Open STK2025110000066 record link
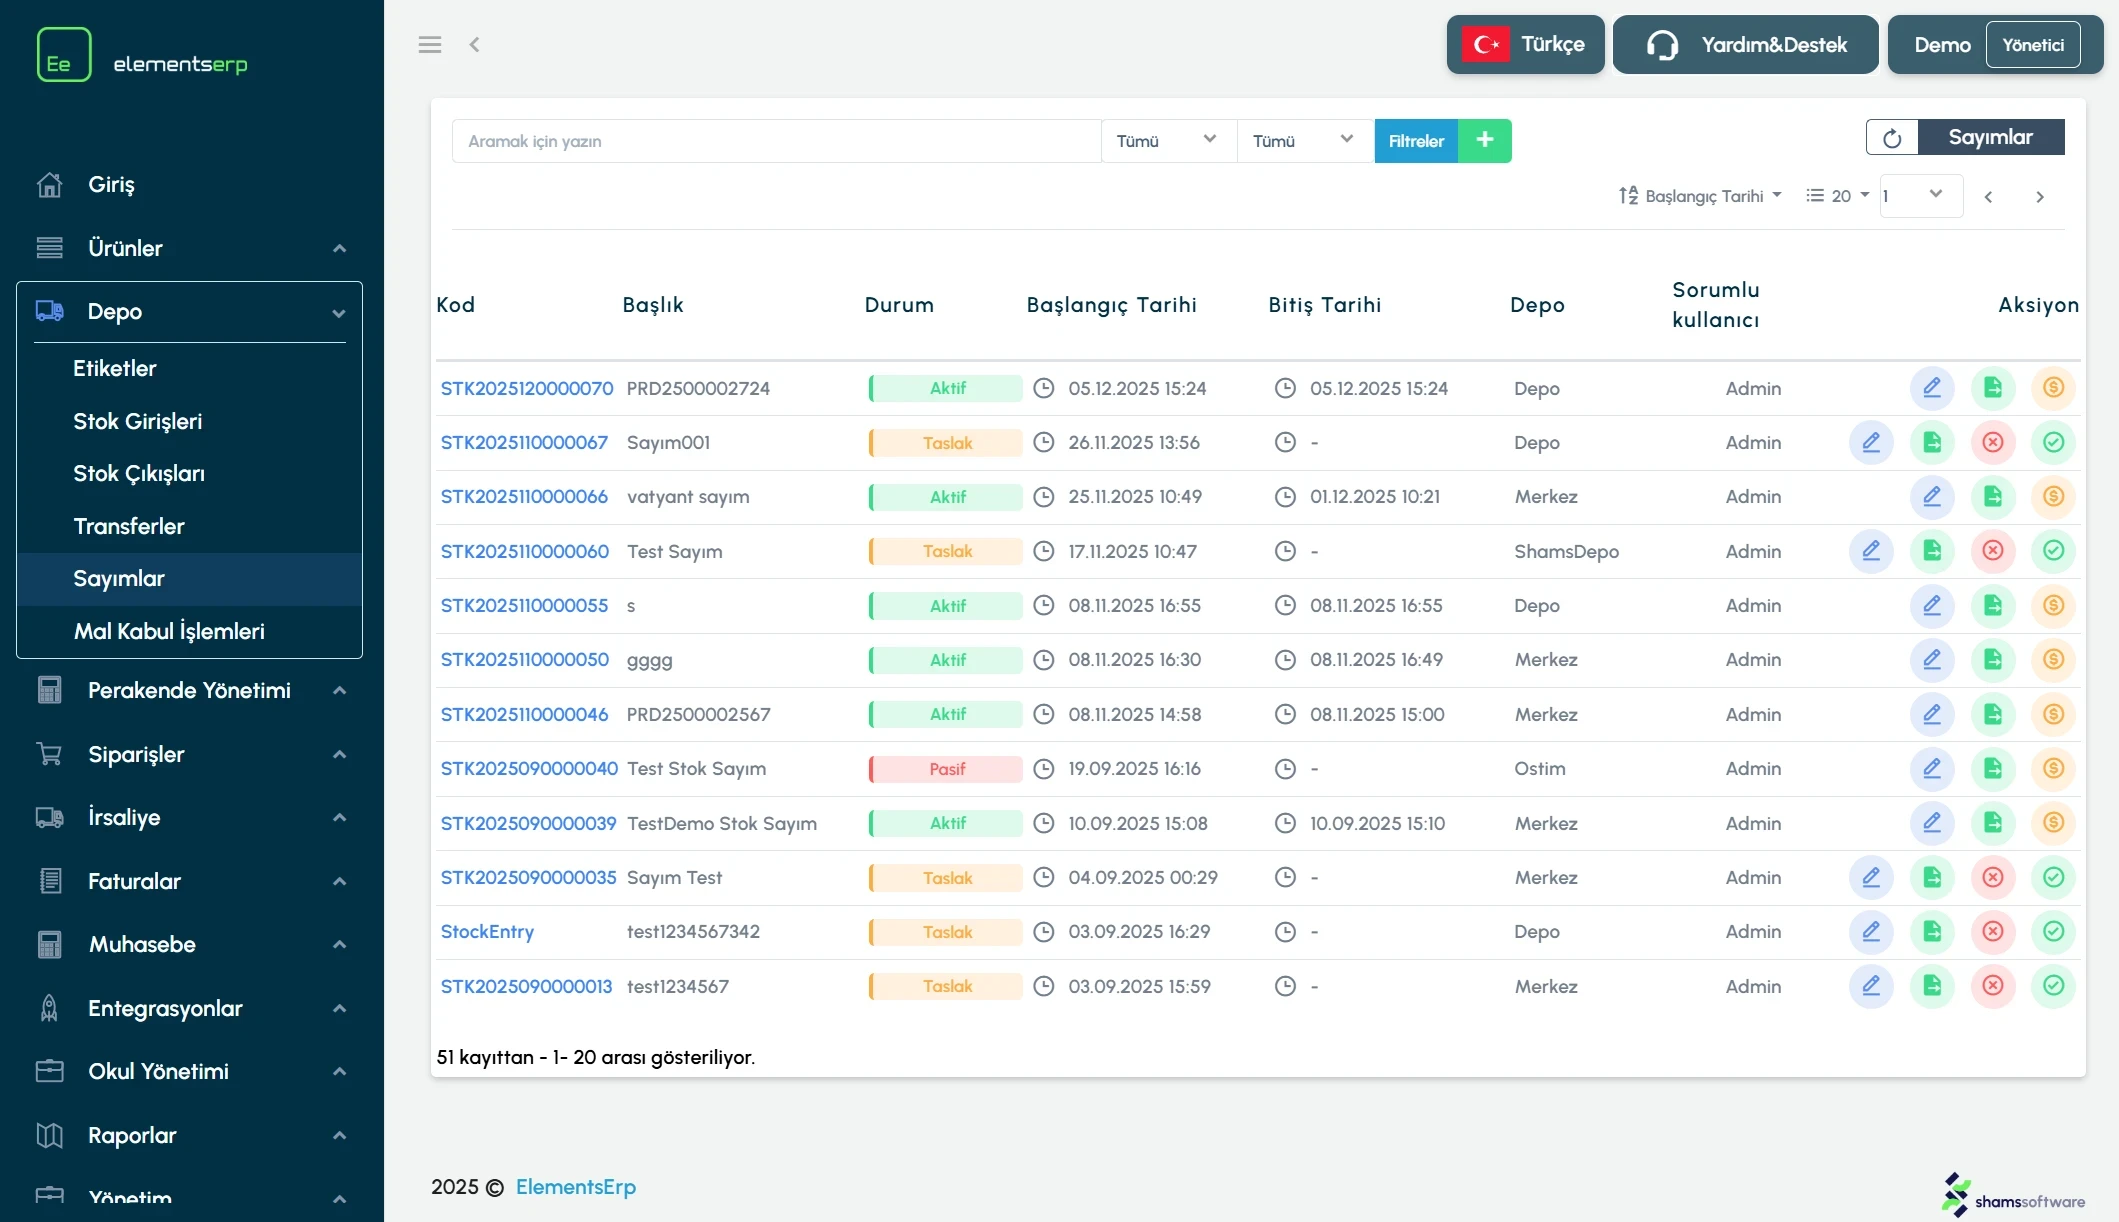The image size is (2119, 1222). point(524,496)
